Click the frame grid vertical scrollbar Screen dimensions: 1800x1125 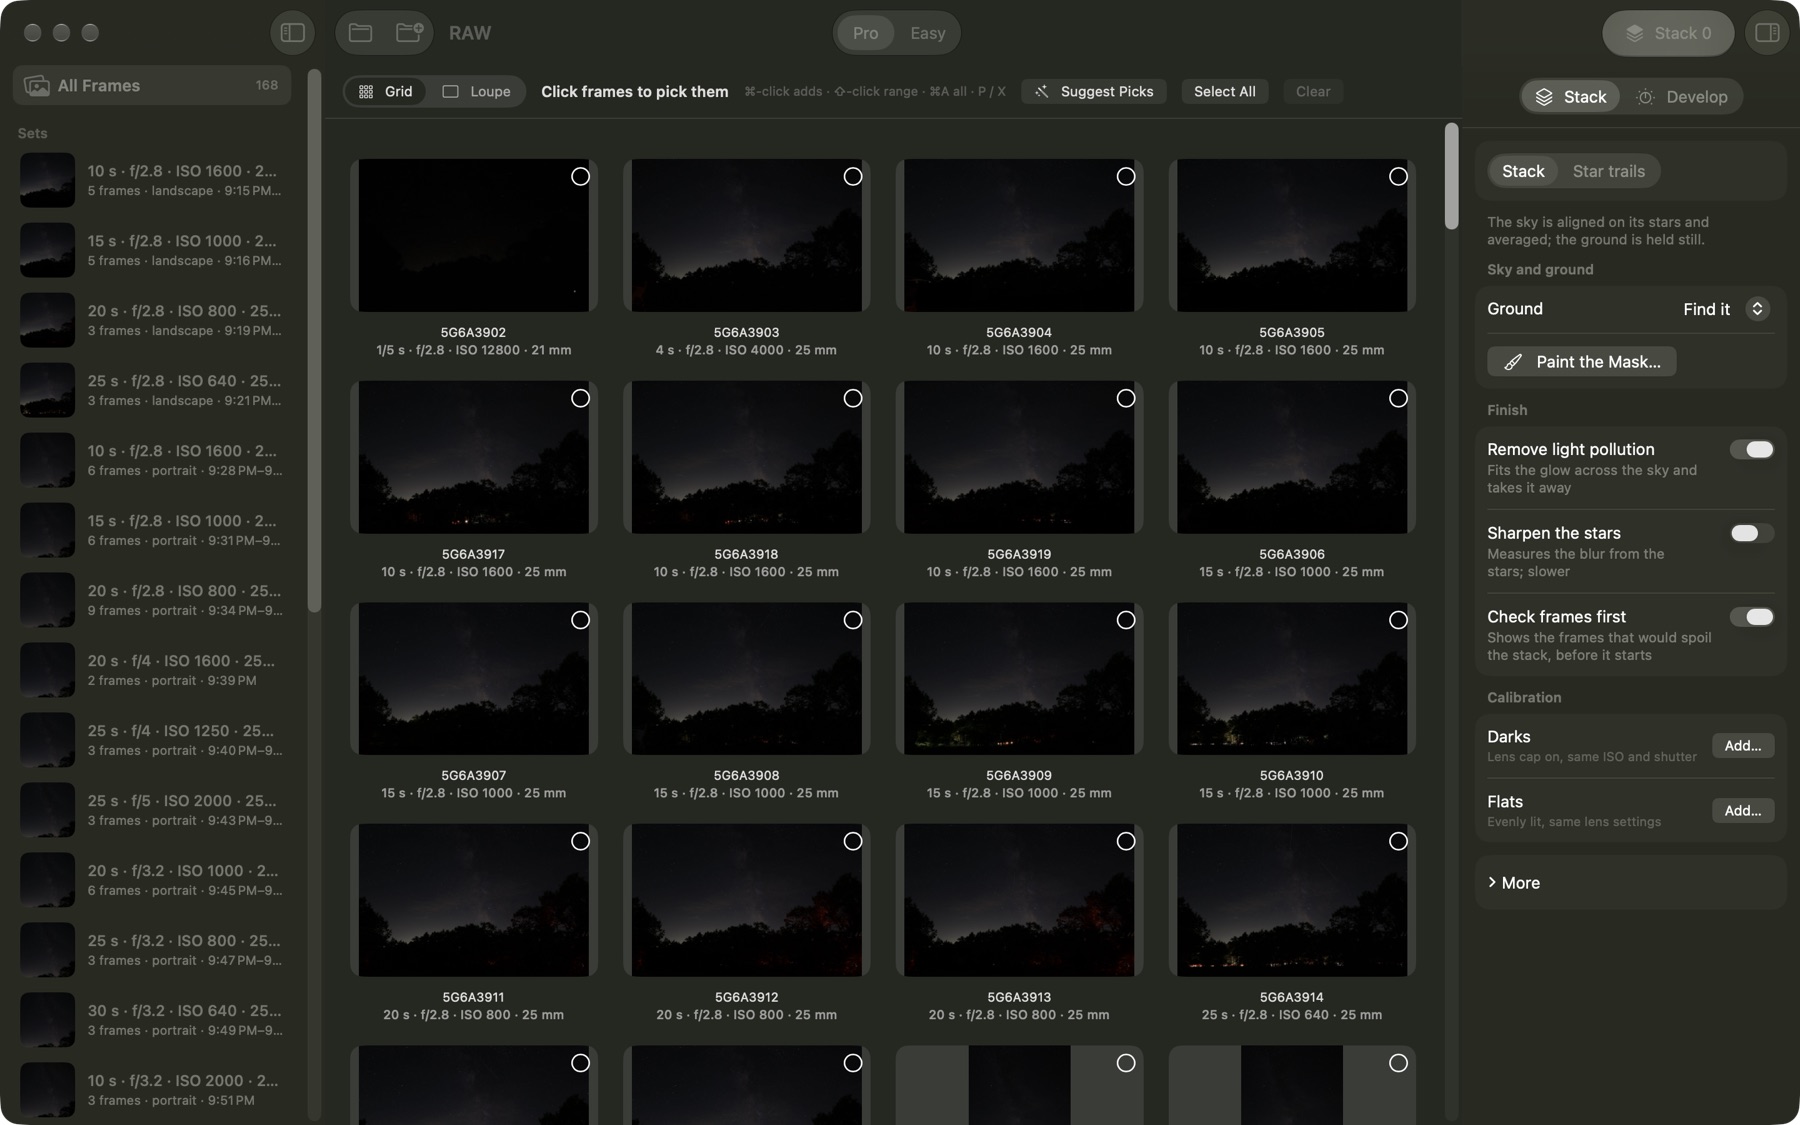coord(1451,176)
